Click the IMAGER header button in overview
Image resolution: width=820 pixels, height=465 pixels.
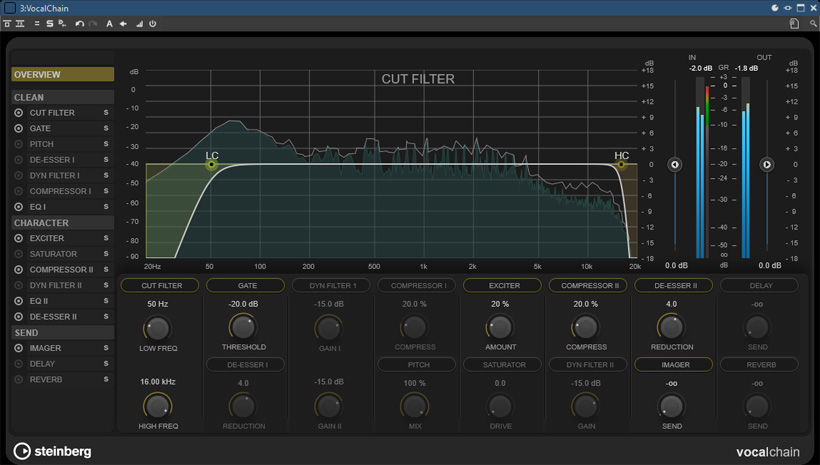point(674,365)
